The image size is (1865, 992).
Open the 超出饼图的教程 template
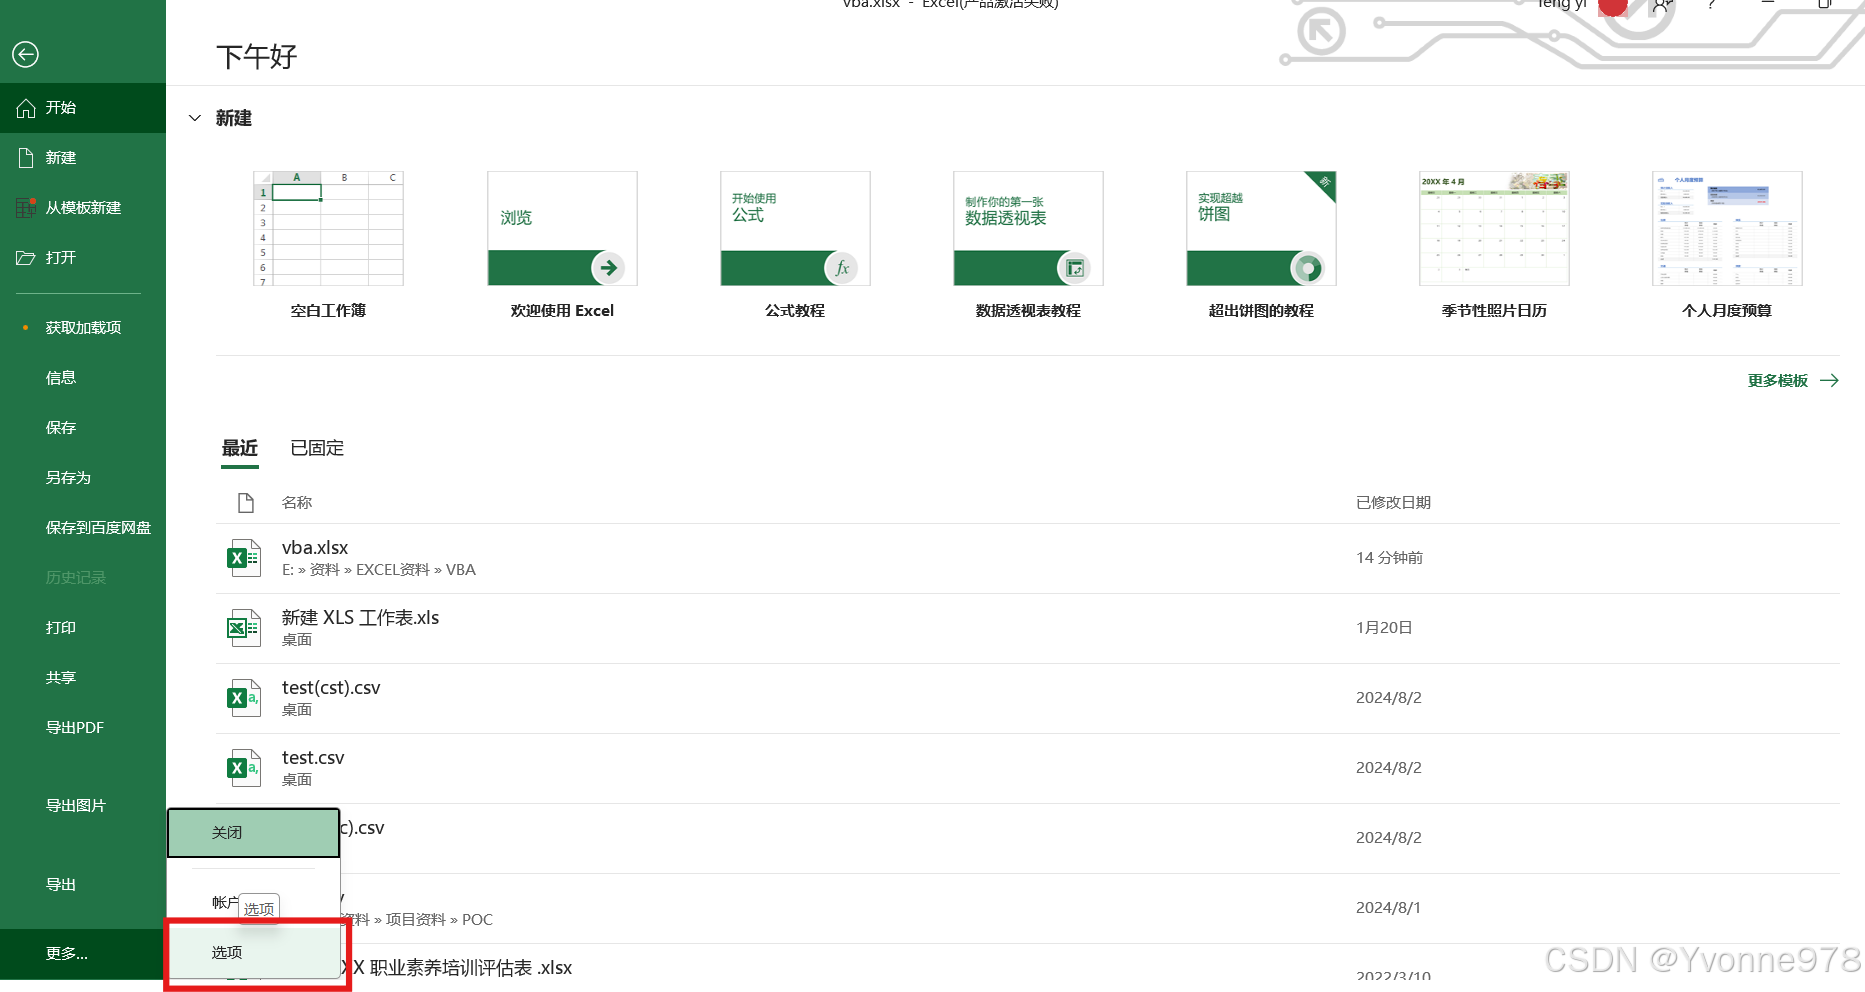(x=1261, y=229)
